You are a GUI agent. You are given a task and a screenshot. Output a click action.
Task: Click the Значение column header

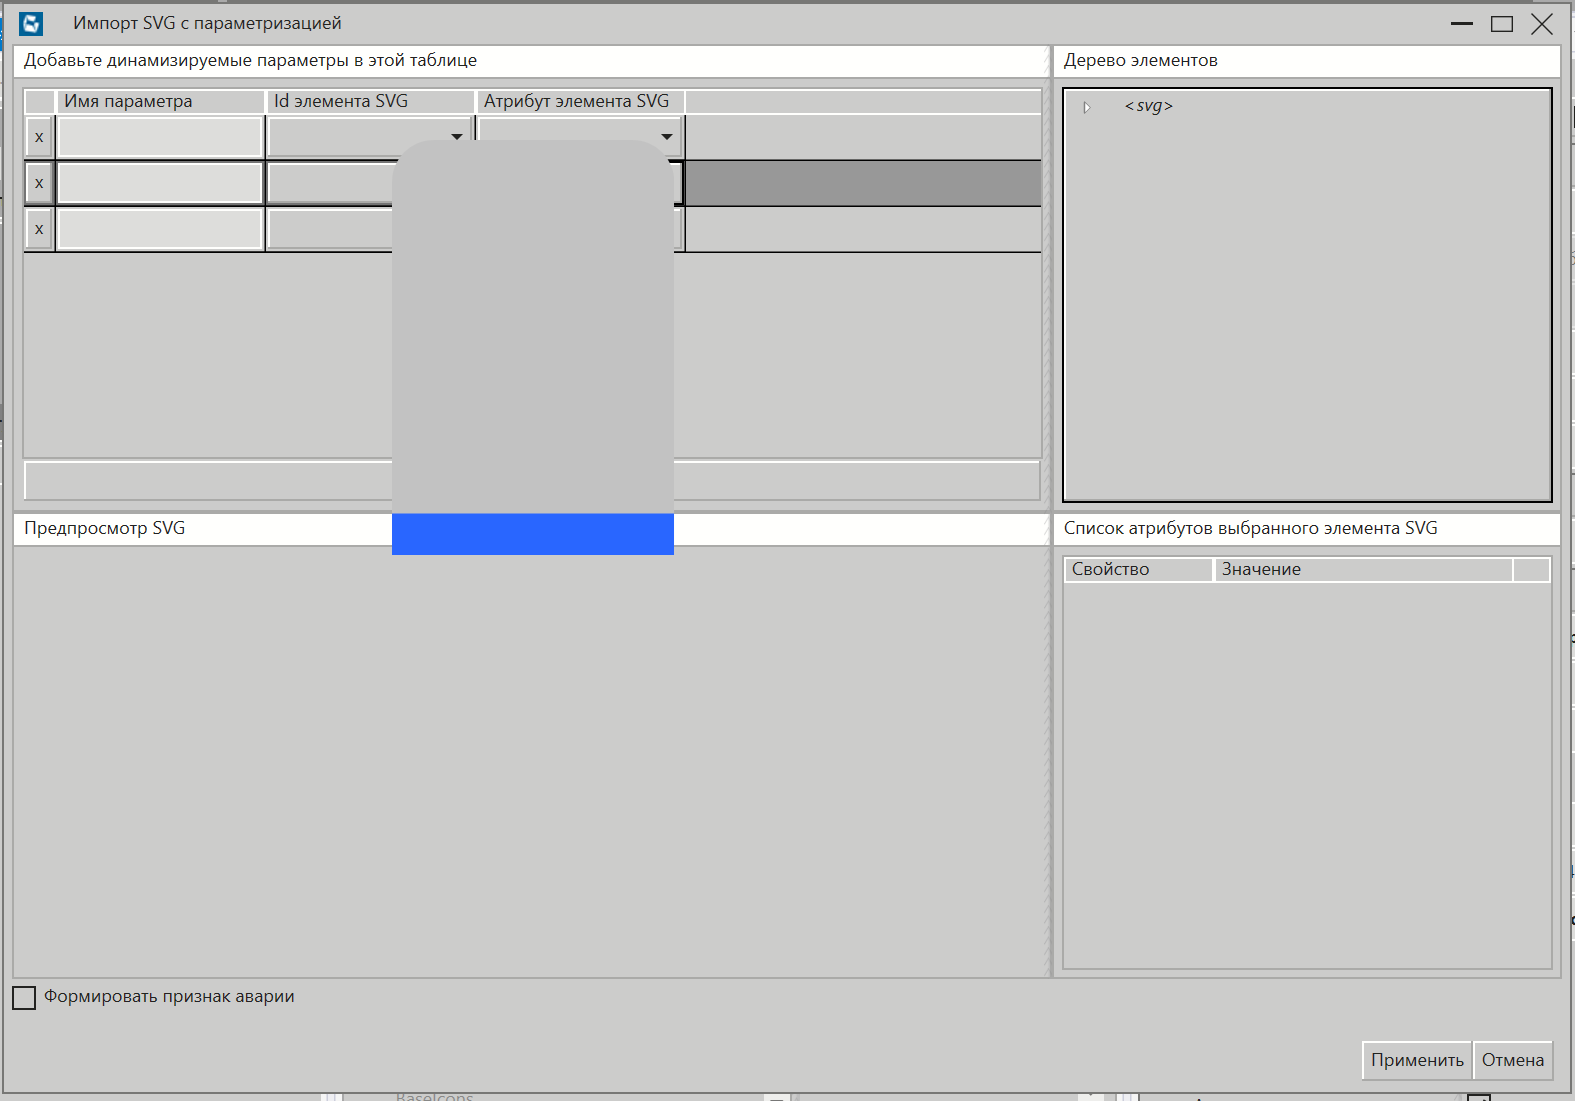(x=1362, y=569)
